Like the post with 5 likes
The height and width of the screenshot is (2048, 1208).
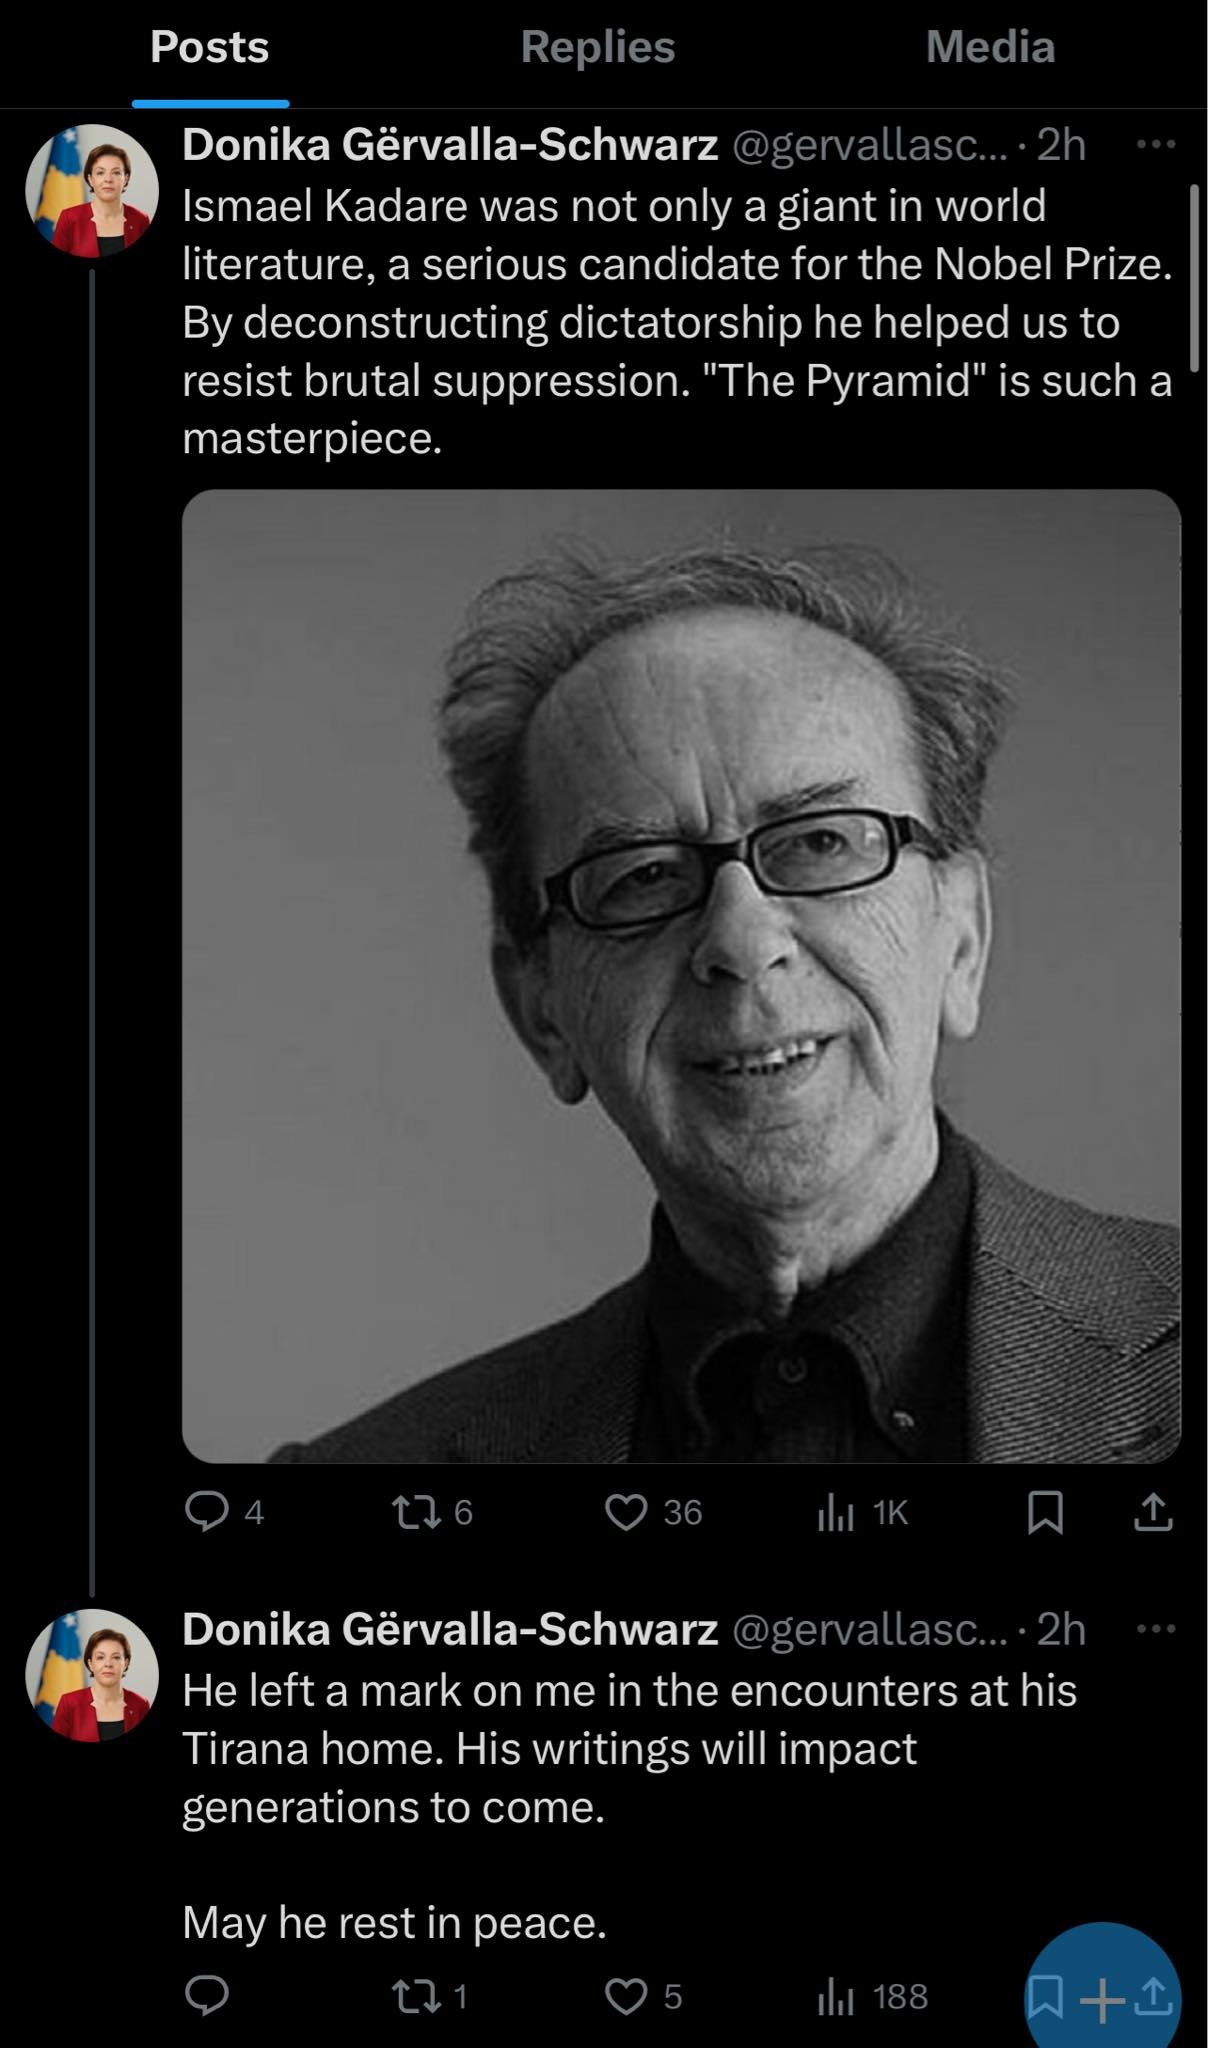pos(627,1996)
